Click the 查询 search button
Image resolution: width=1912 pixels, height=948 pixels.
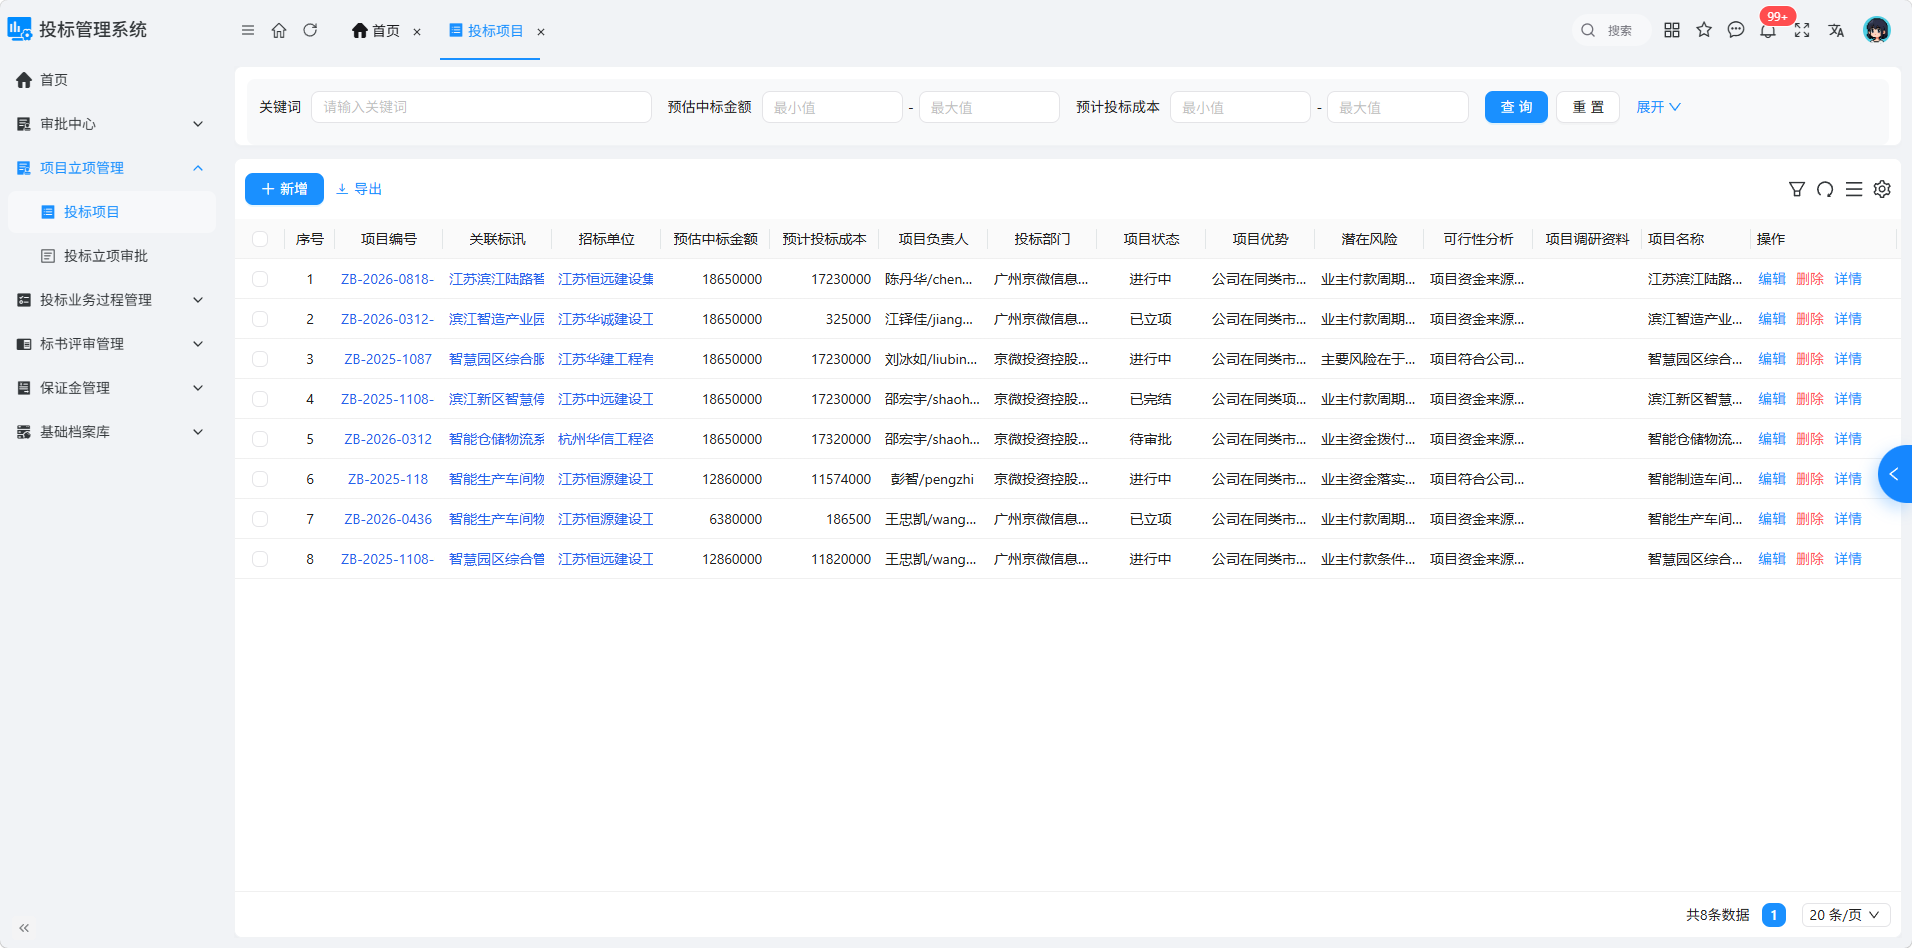pyautogui.click(x=1516, y=107)
